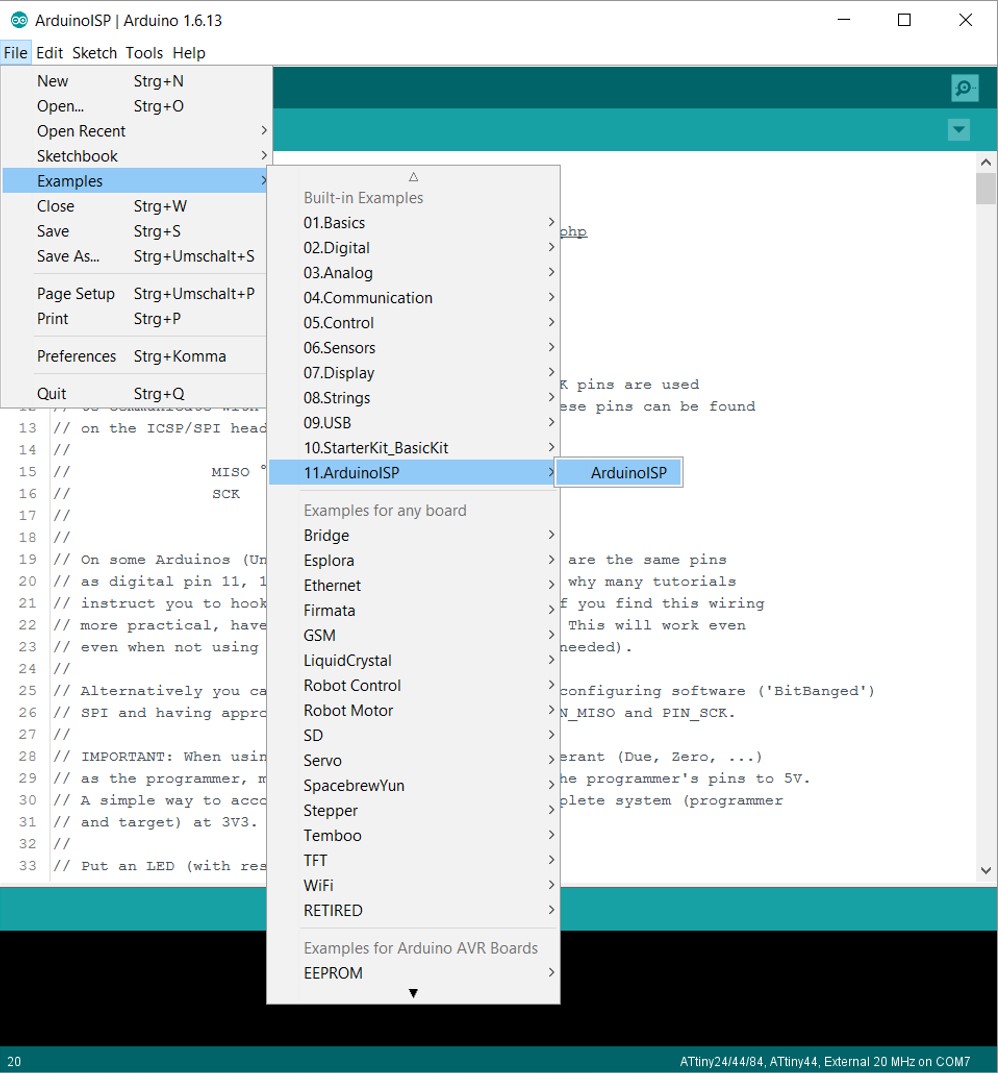Select Print menu entry
Image resolution: width=998 pixels, height=1073 pixels.
point(135,319)
